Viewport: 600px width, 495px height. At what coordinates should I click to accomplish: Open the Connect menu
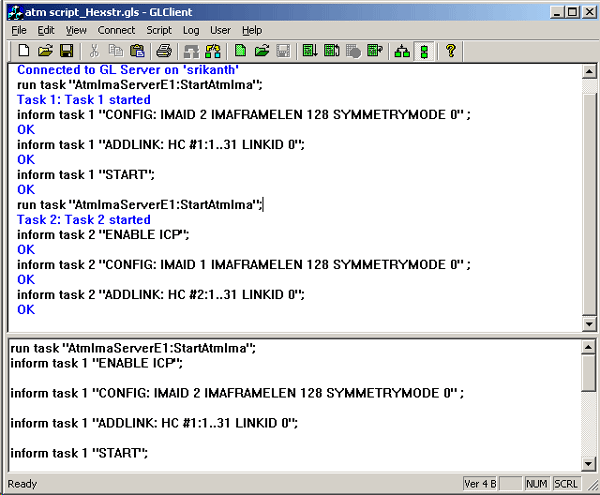116,30
